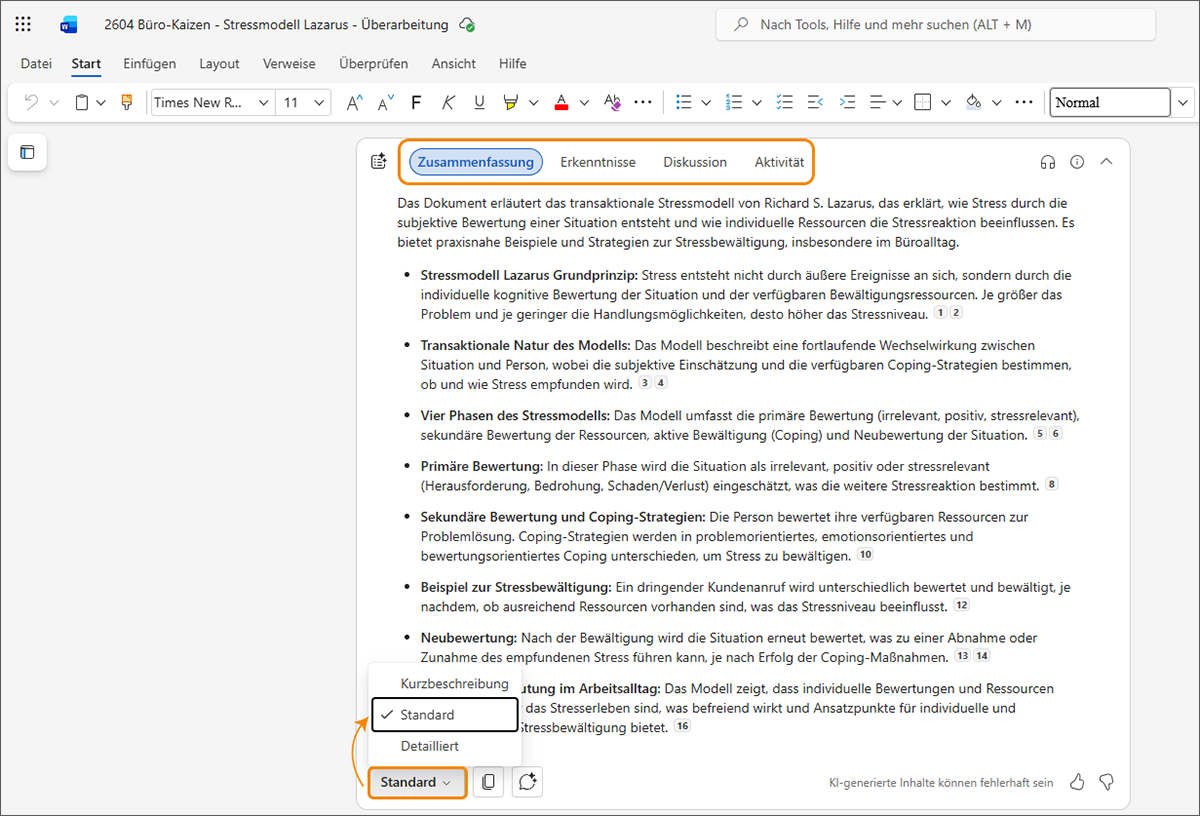Click the Standard length button
1200x816 pixels.
coord(416,782)
